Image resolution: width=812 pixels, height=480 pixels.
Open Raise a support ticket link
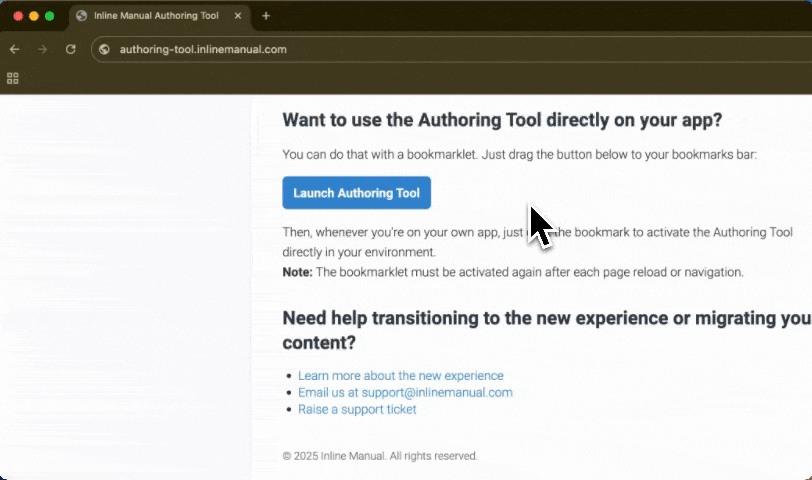[357, 410]
